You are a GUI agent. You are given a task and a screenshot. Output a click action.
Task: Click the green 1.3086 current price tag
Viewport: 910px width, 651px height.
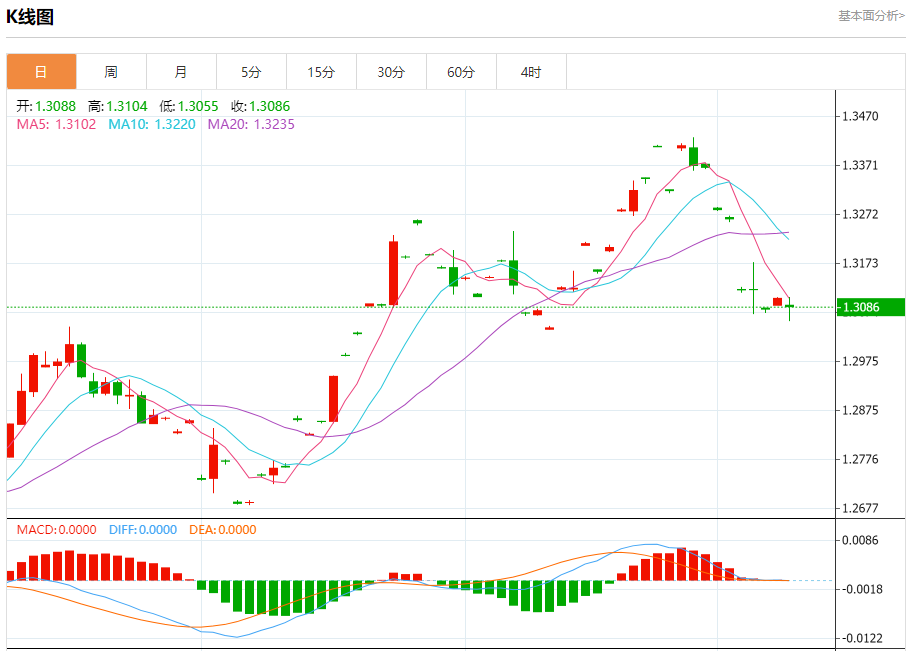[871, 307]
